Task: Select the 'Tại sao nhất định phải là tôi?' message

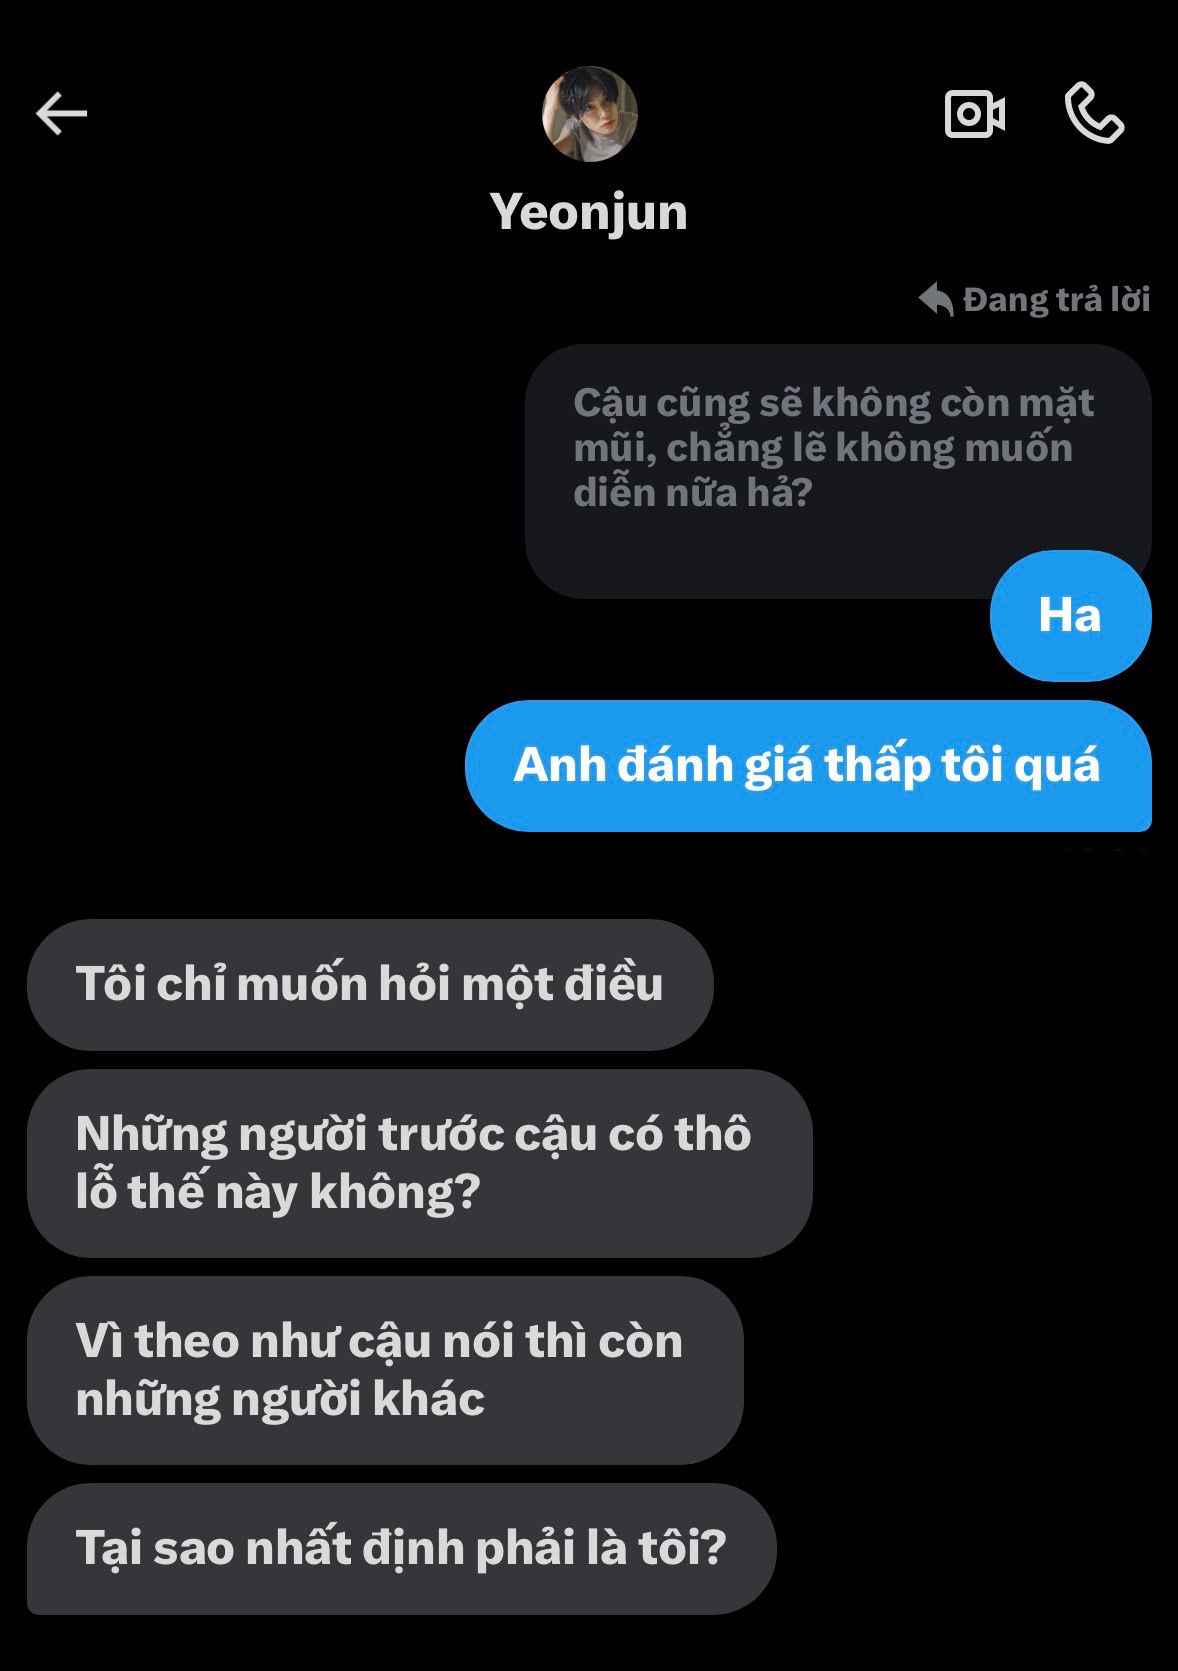Action: pos(402,1548)
